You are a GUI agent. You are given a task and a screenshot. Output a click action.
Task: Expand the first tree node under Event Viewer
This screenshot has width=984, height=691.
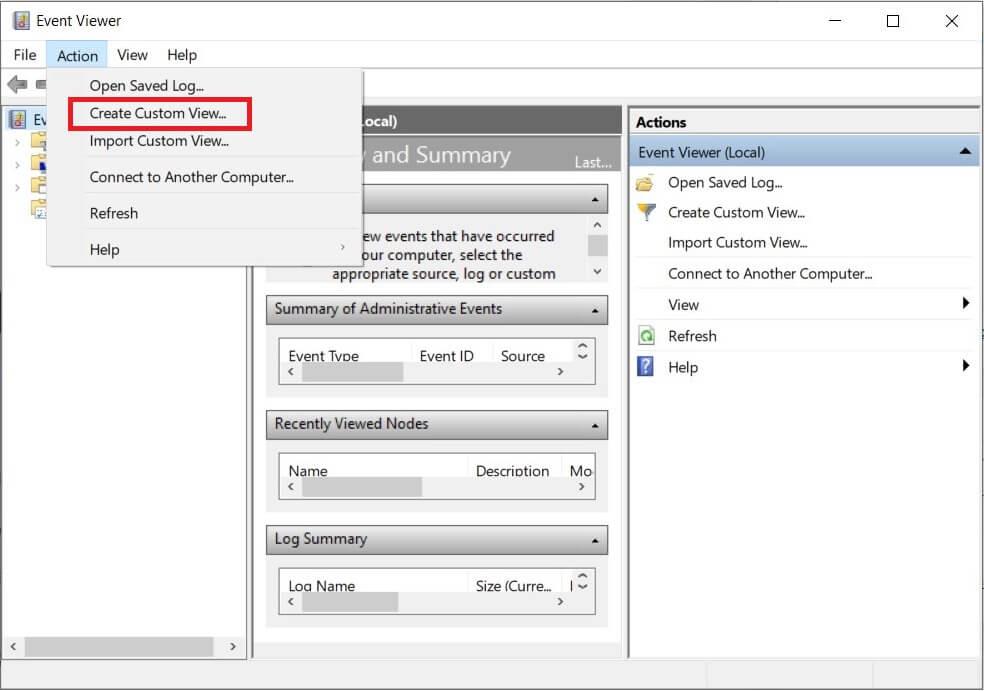pos(18,143)
